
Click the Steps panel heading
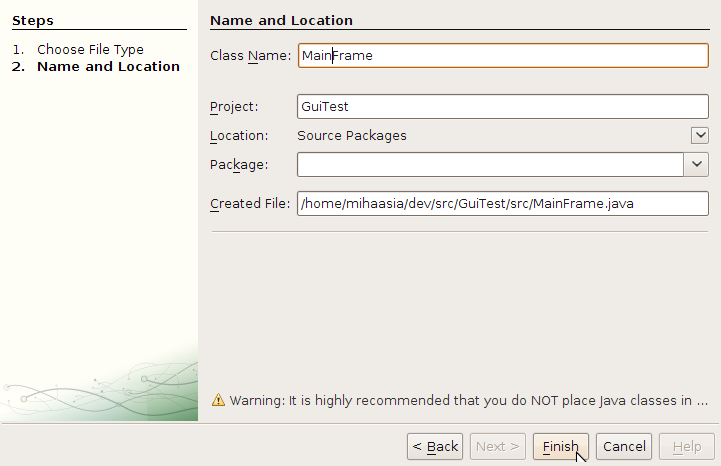33,21
